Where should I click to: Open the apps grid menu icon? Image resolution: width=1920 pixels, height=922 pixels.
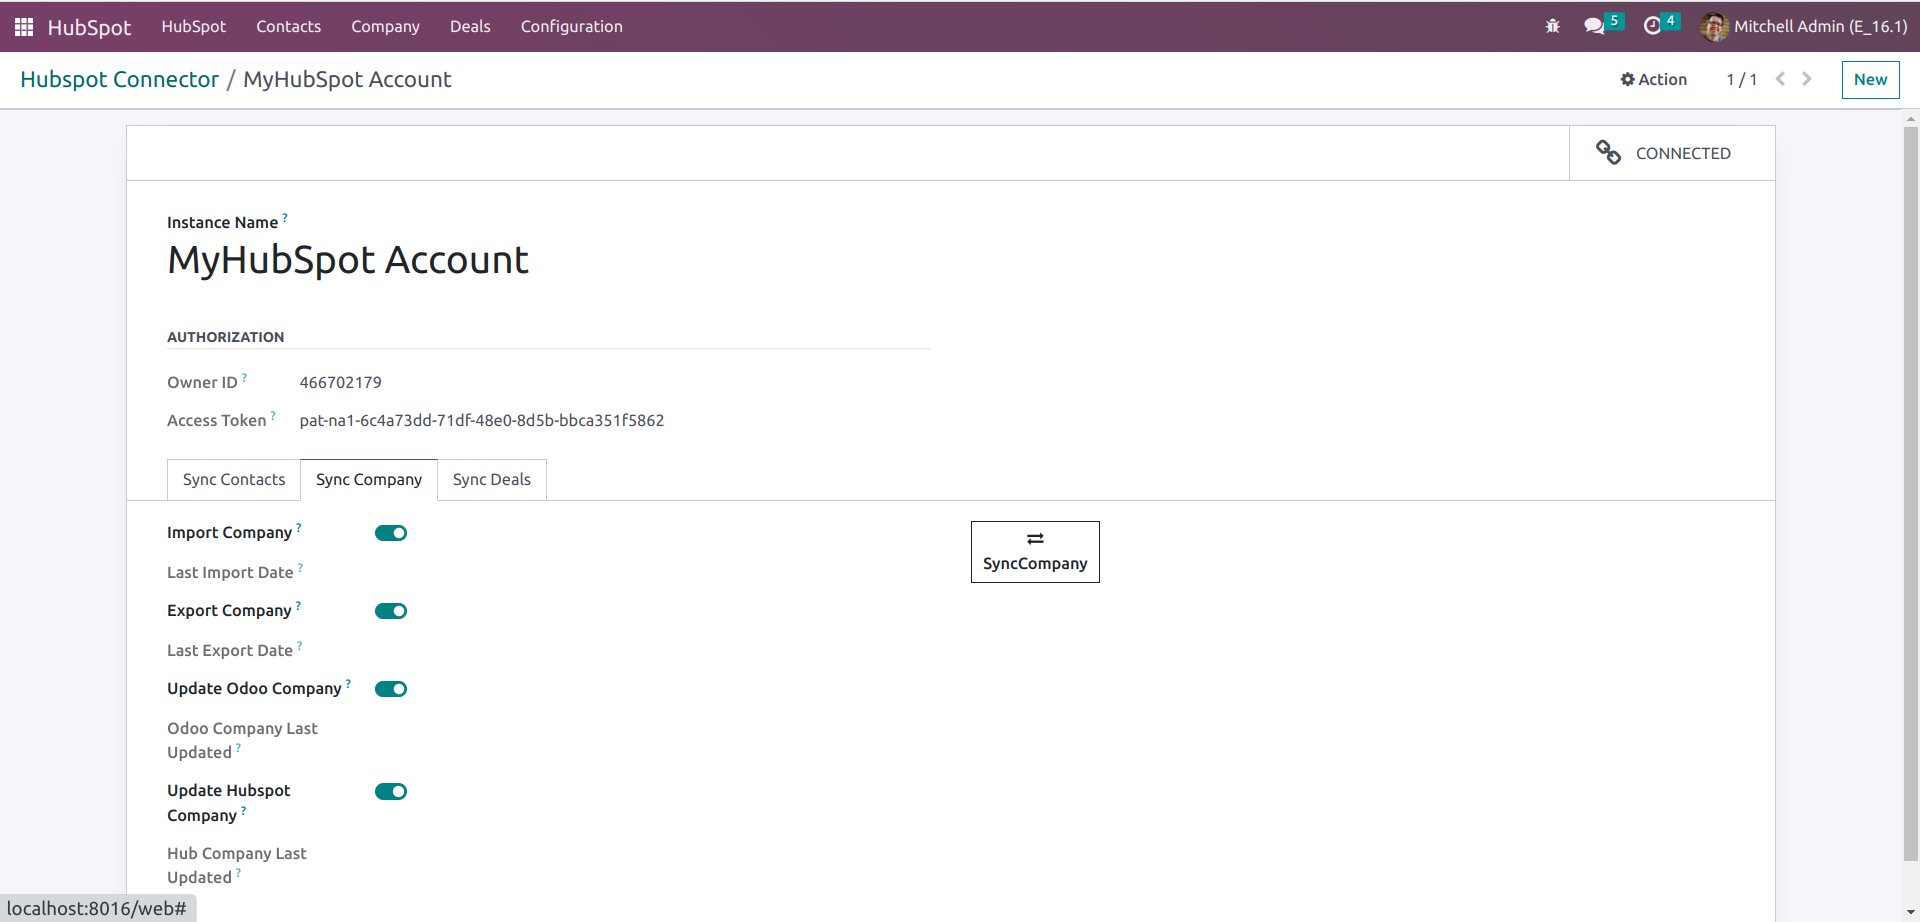[x=24, y=27]
